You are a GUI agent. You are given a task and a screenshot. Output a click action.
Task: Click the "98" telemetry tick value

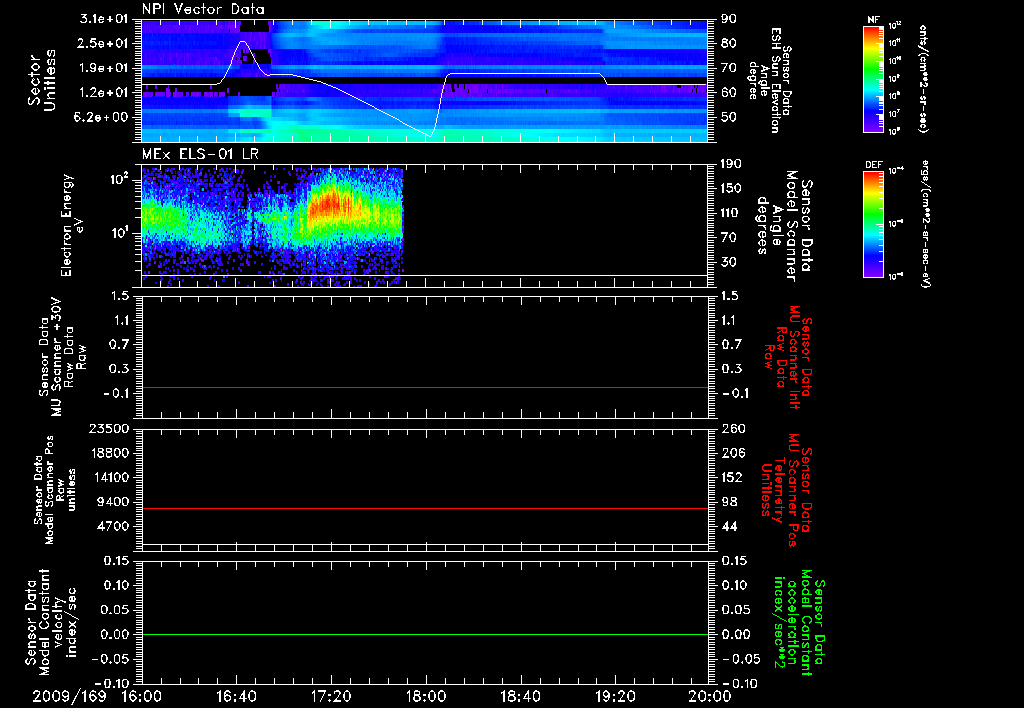[x=729, y=502]
